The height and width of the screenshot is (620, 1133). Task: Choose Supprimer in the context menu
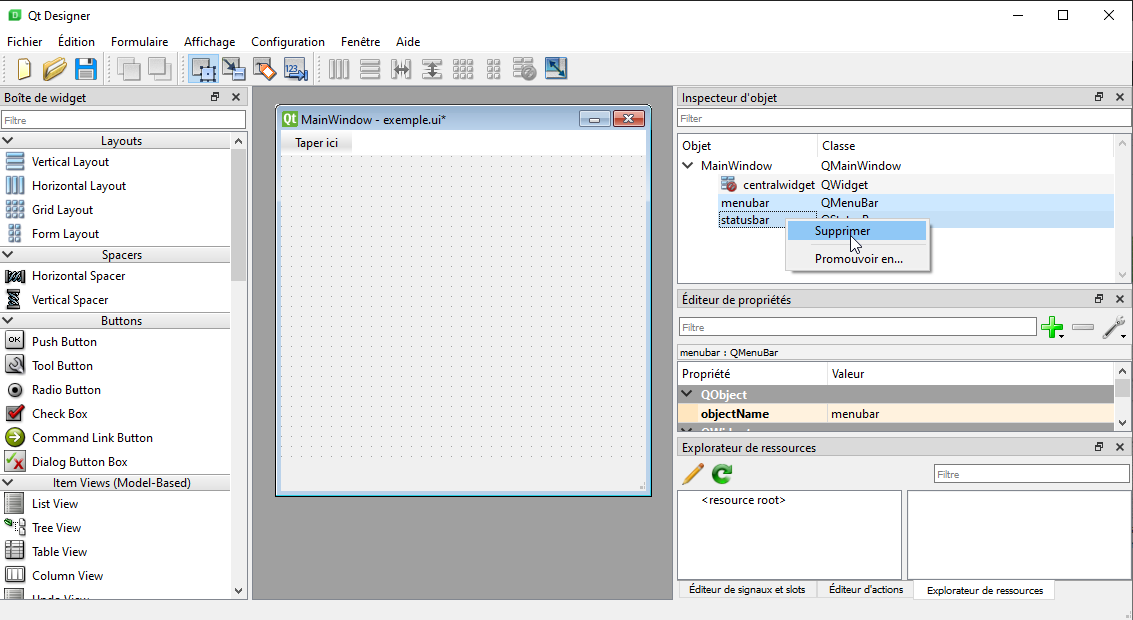(858, 231)
